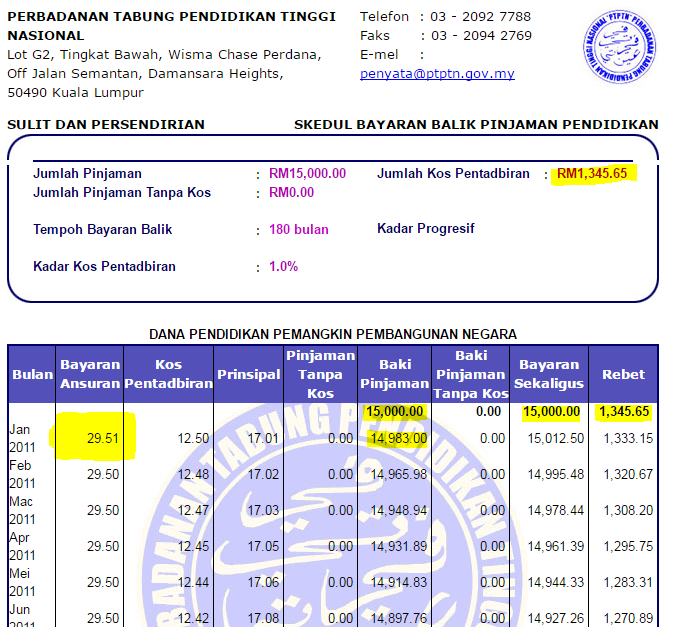Click the Mac 2011 month cell

pos(21,511)
